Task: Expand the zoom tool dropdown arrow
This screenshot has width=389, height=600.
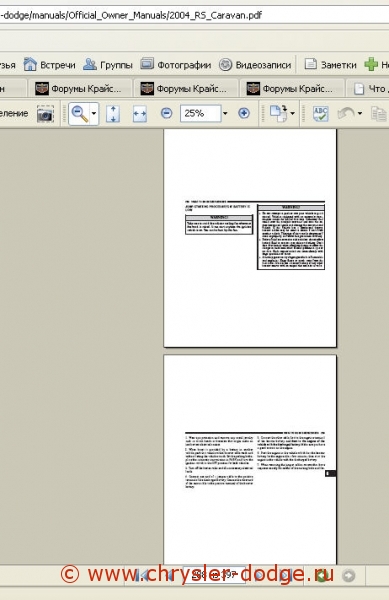Action: tap(94, 113)
